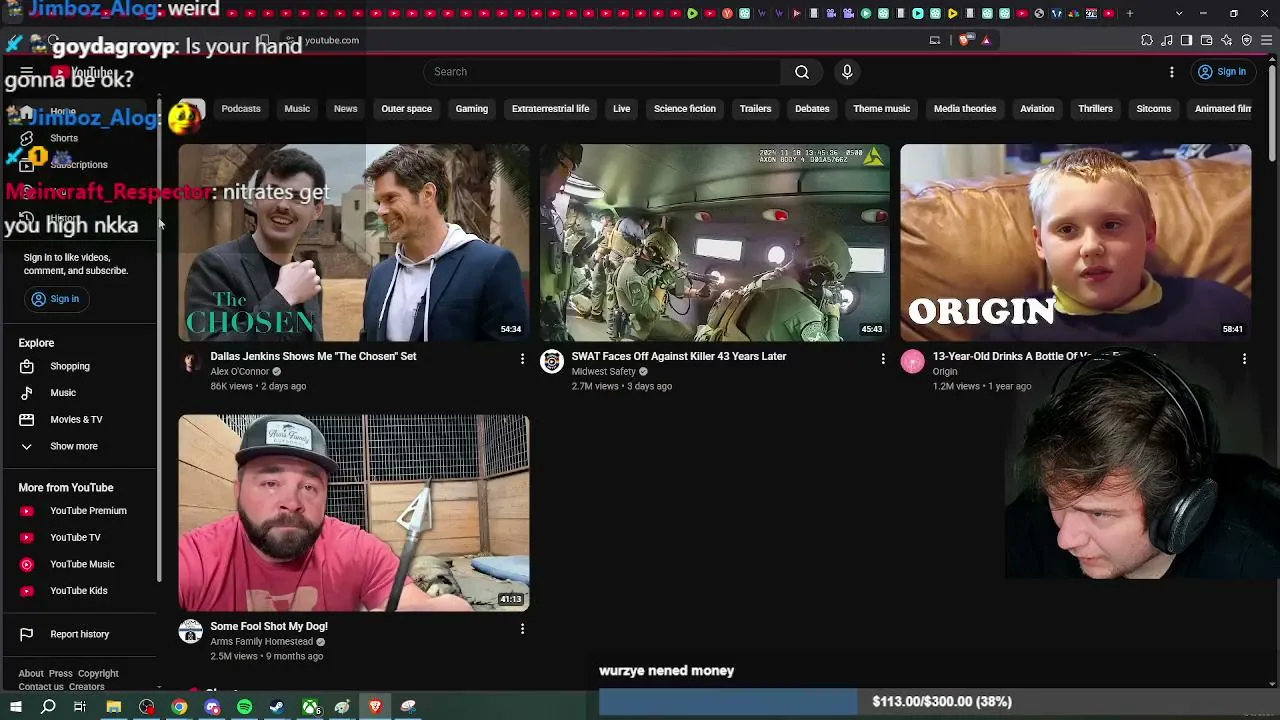The height and width of the screenshot is (720, 1280).
Task: Select the Outer space category chip
Action: point(407,109)
